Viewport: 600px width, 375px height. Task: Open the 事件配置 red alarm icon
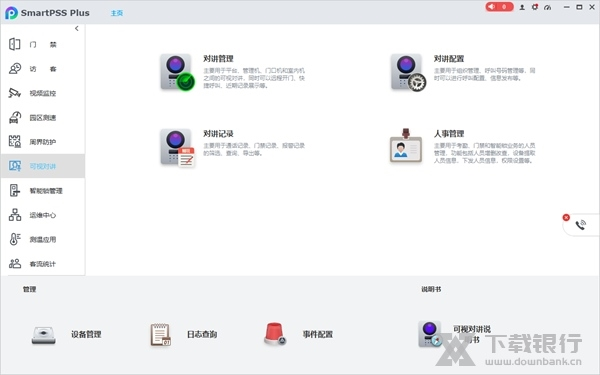click(x=274, y=333)
